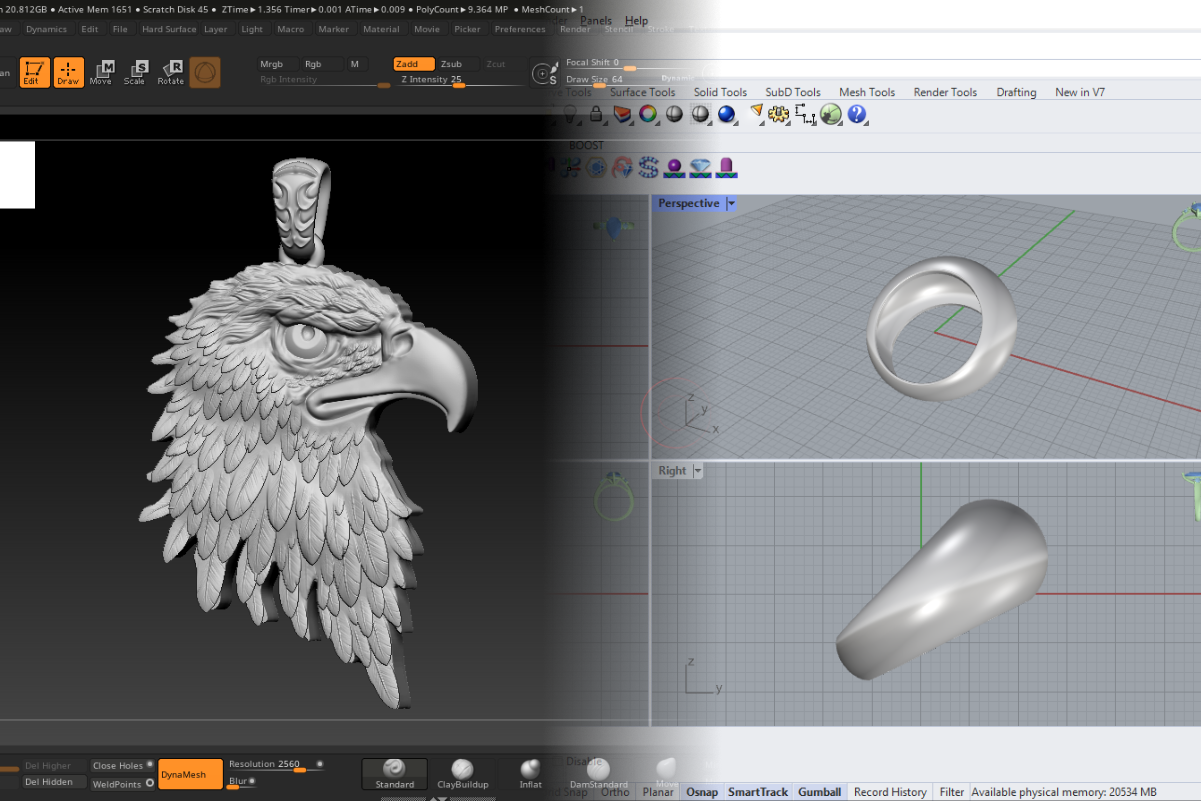Screen dimensions: 1201x801
Task: Toggle Osnap in the status bar
Action: coord(701,792)
